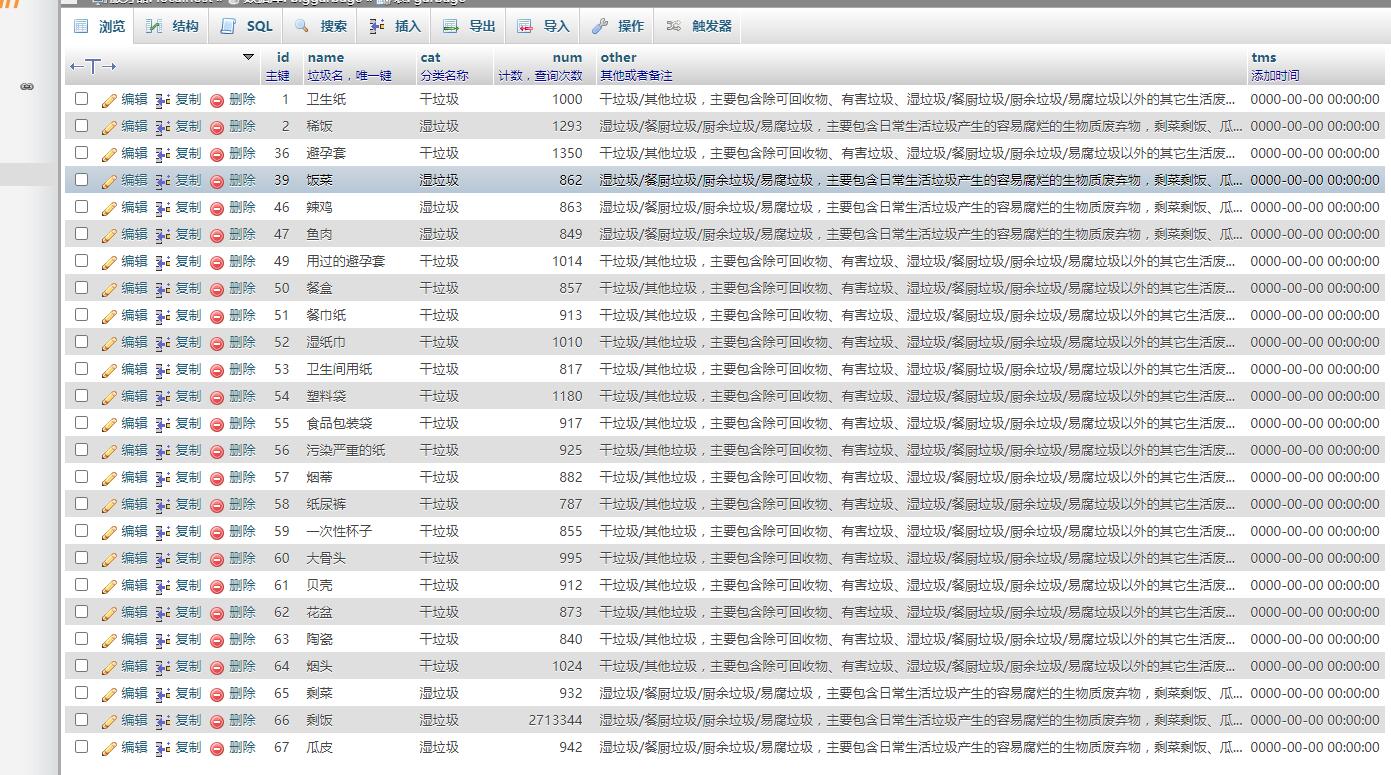The image size is (1391, 775).
Task: Click the pencil edit icon for 剩饭 row
Action: click(x=109, y=721)
